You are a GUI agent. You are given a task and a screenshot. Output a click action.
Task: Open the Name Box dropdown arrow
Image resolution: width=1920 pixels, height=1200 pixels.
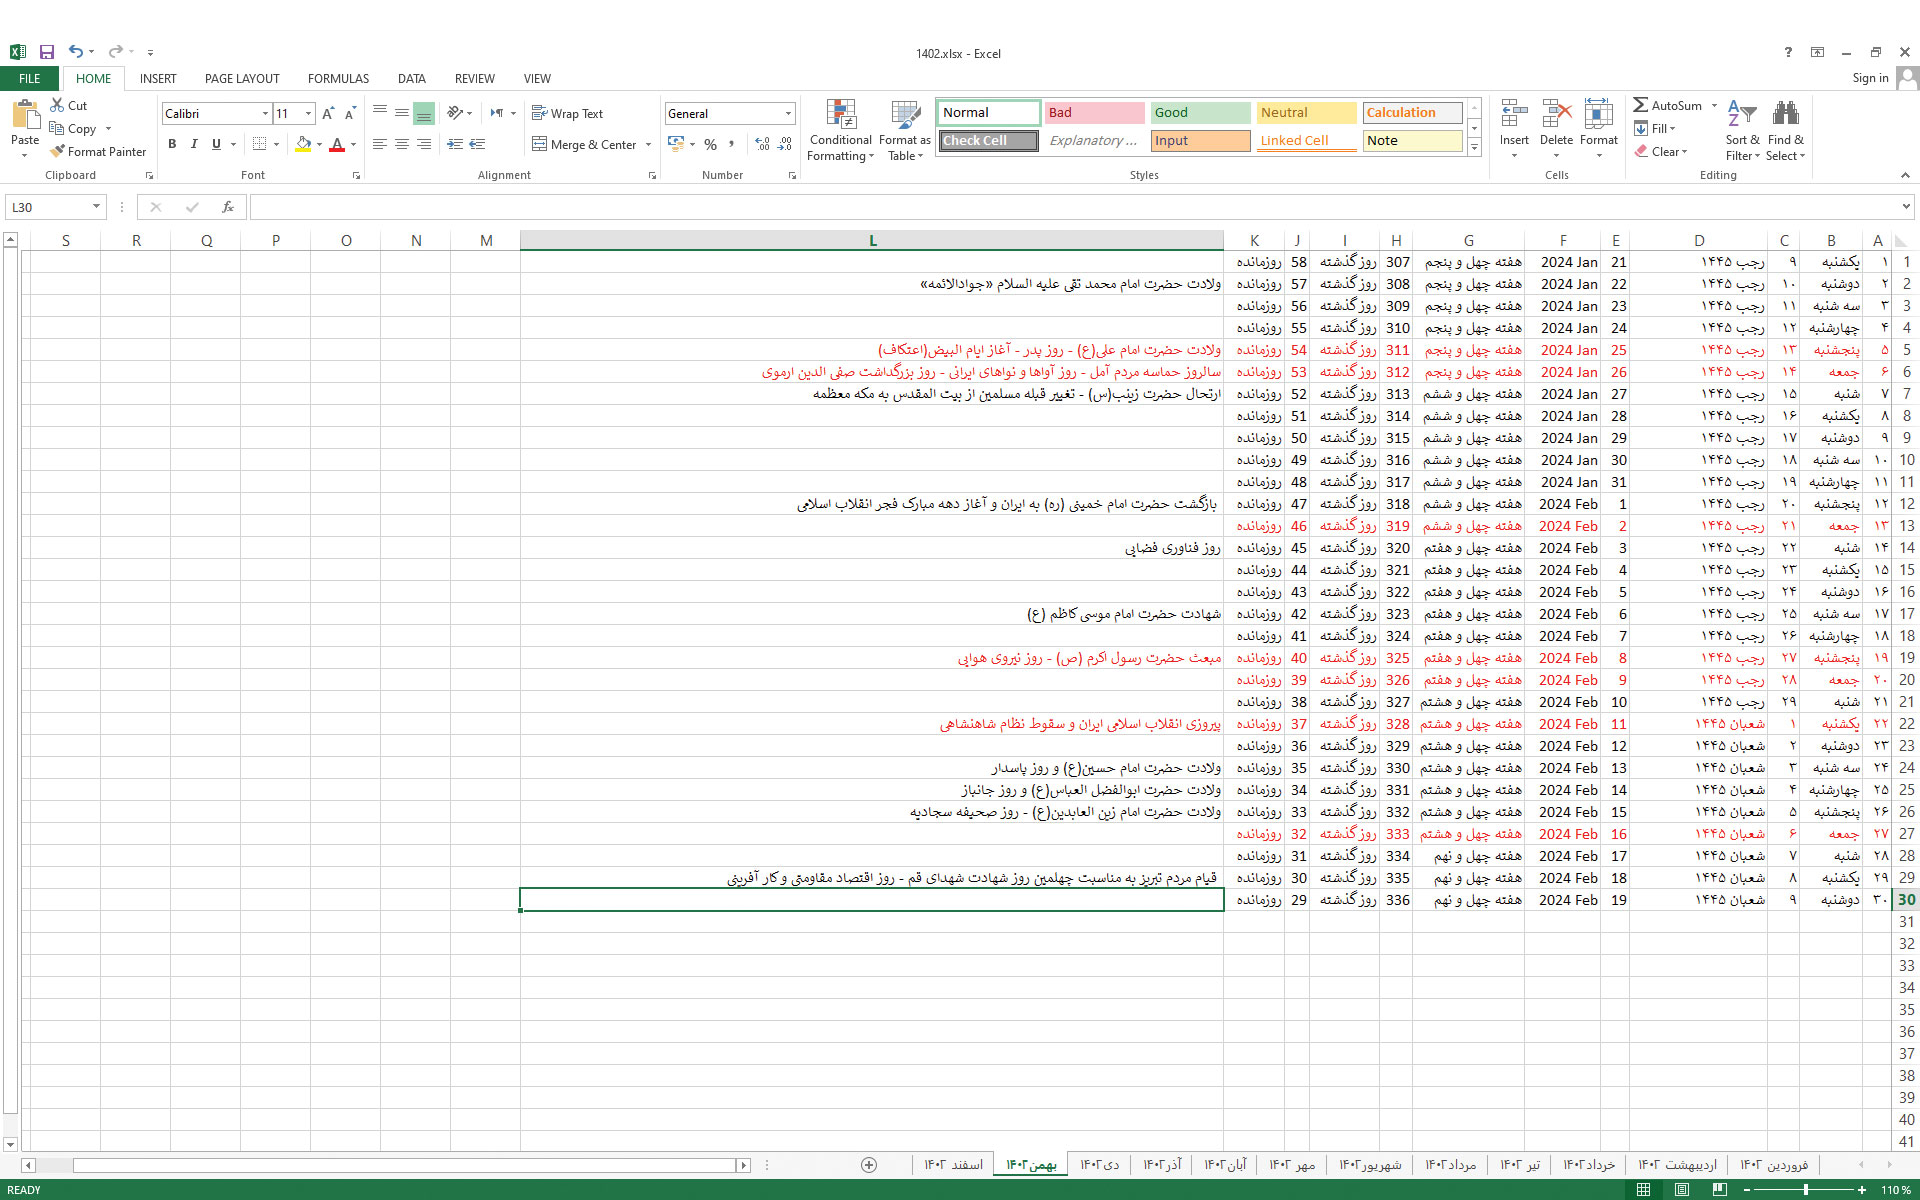click(96, 207)
